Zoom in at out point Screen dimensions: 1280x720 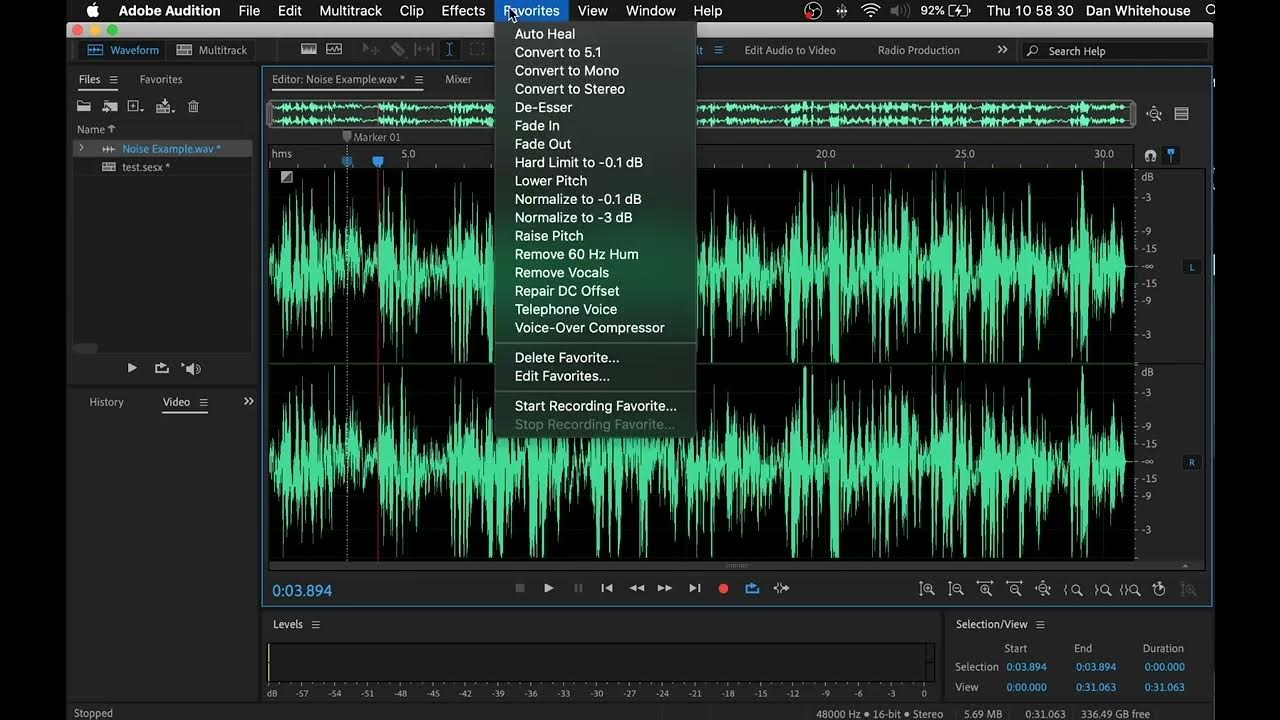click(1103, 590)
